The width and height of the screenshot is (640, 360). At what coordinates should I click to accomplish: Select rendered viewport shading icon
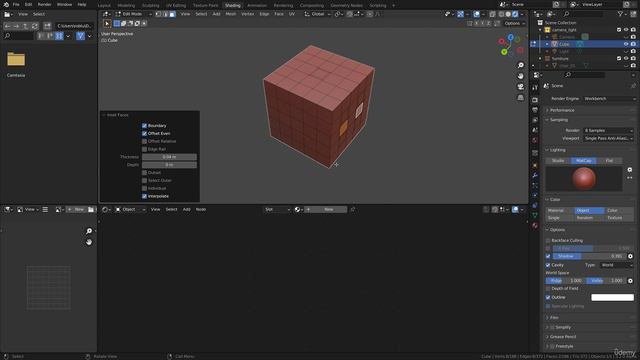pyautogui.click(x=515, y=14)
